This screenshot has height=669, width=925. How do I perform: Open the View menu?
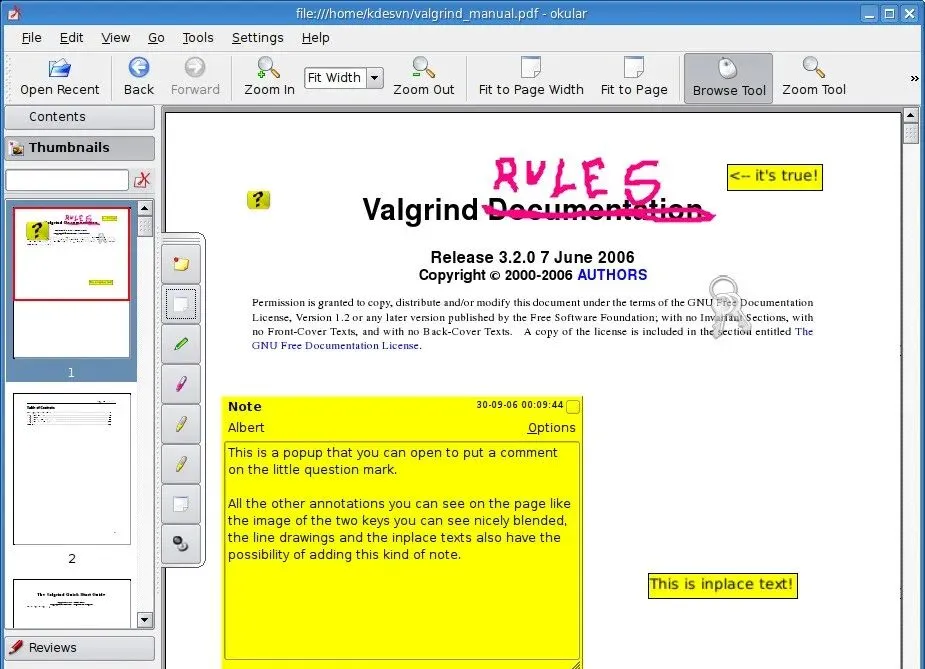pyautogui.click(x=115, y=38)
